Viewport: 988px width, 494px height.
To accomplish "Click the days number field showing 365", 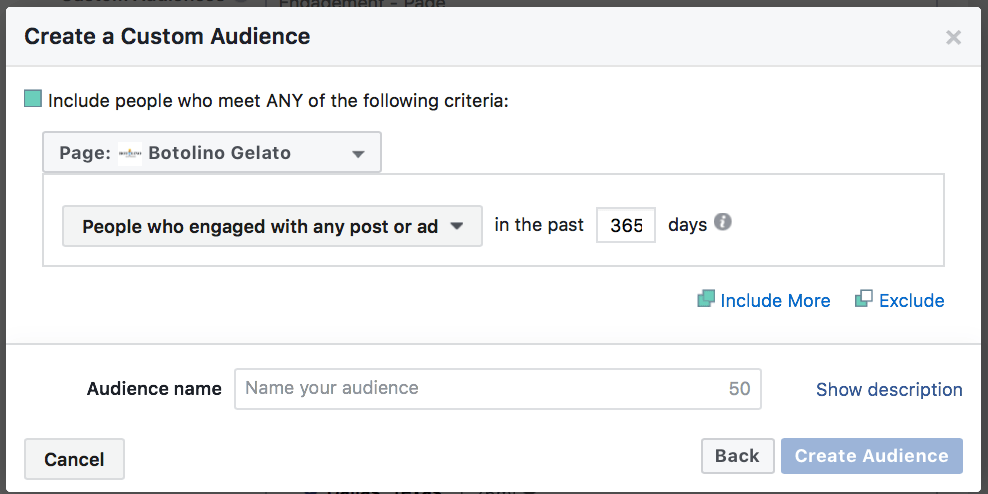I will (x=626, y=225).
